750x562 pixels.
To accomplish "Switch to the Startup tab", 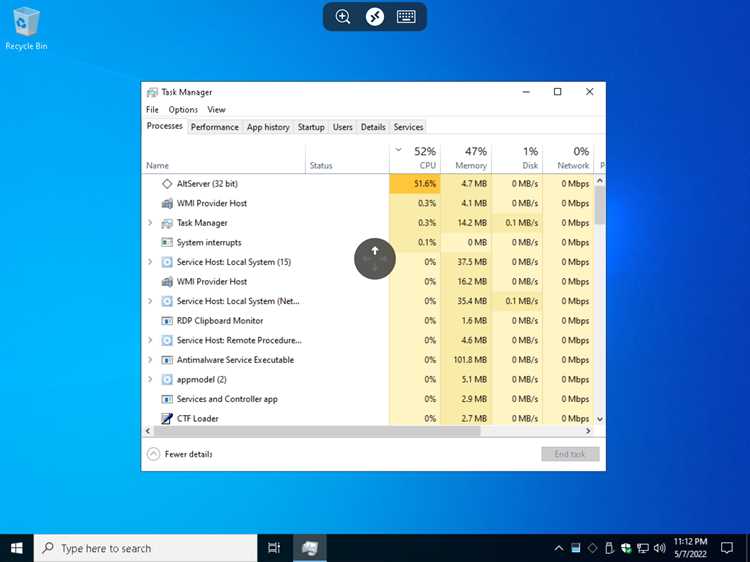I will pos(311,127).
